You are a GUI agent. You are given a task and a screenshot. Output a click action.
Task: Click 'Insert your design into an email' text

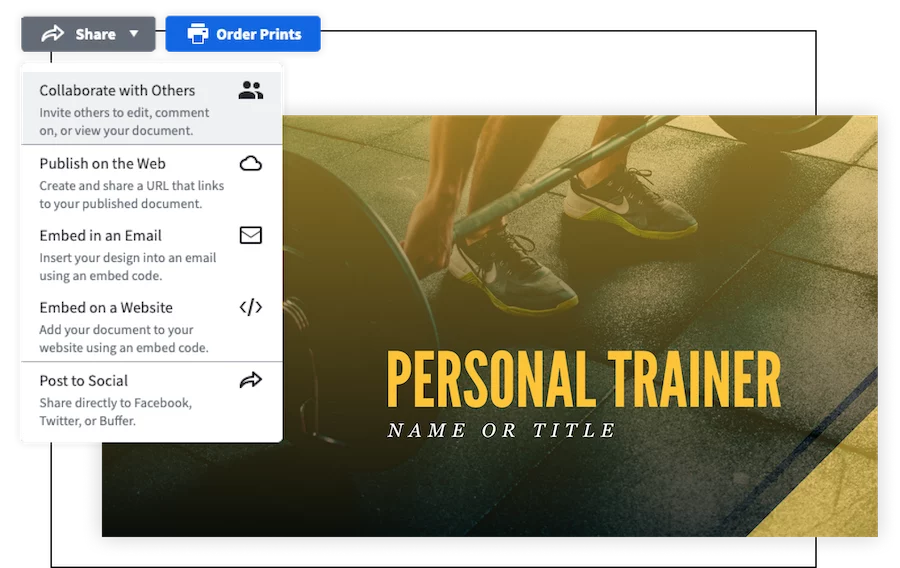coord(127,258)
